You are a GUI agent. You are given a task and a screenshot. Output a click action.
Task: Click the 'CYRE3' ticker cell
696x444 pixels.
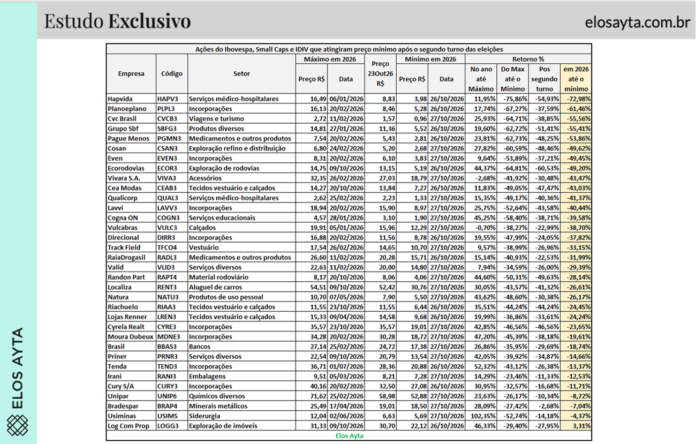(x=172, y=327)
